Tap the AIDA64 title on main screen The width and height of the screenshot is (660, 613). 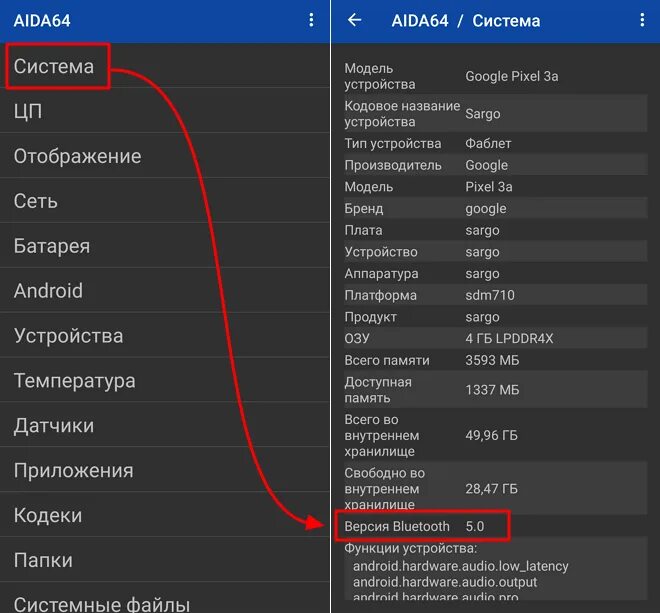[x=42, y=21]
